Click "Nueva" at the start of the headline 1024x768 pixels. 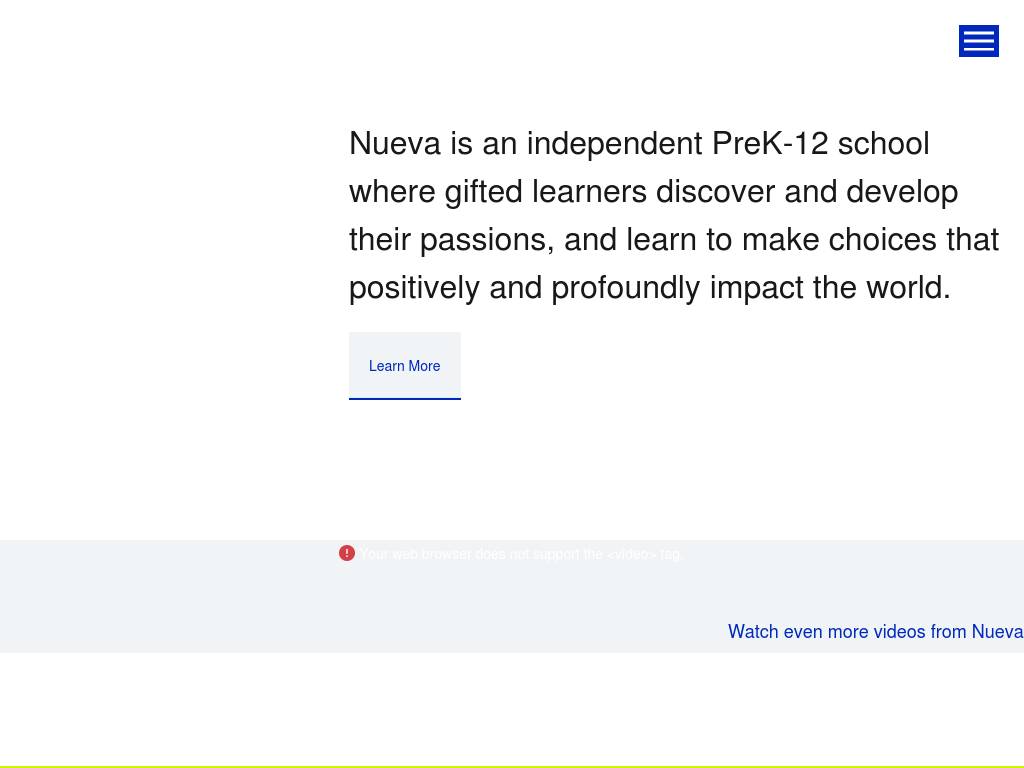395,143
